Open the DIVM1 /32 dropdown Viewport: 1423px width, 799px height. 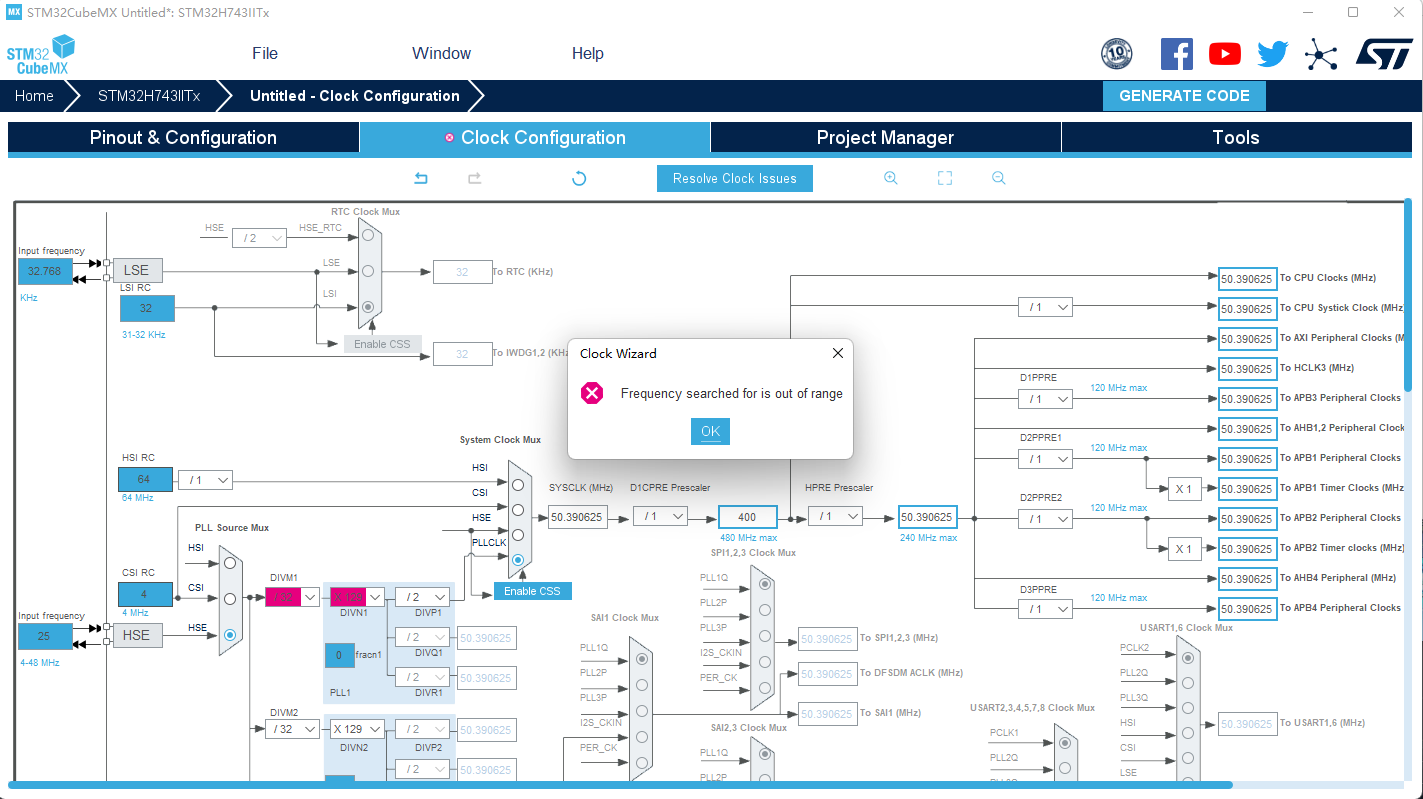pos(293,597)
